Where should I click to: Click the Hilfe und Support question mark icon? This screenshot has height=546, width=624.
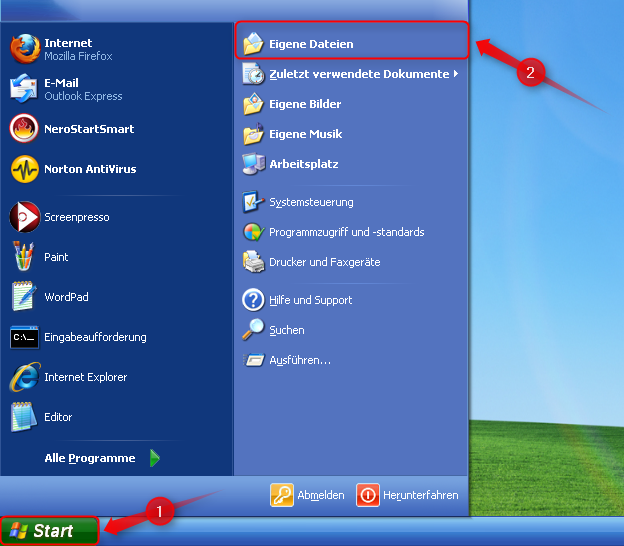[x=253, y=300]
